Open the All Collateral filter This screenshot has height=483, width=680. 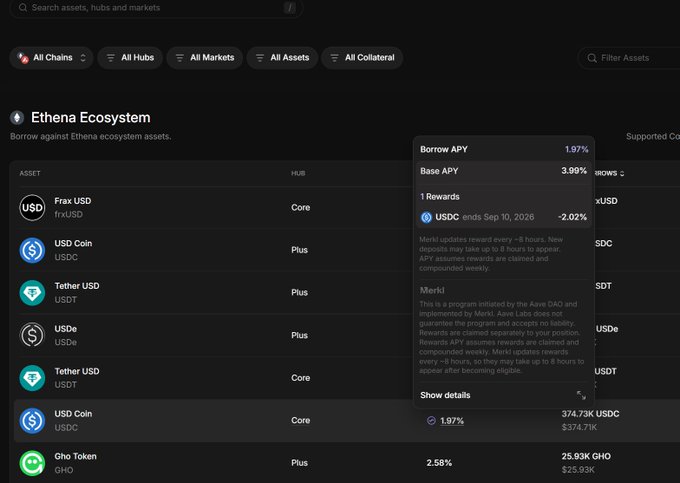[x=362, y=58]
